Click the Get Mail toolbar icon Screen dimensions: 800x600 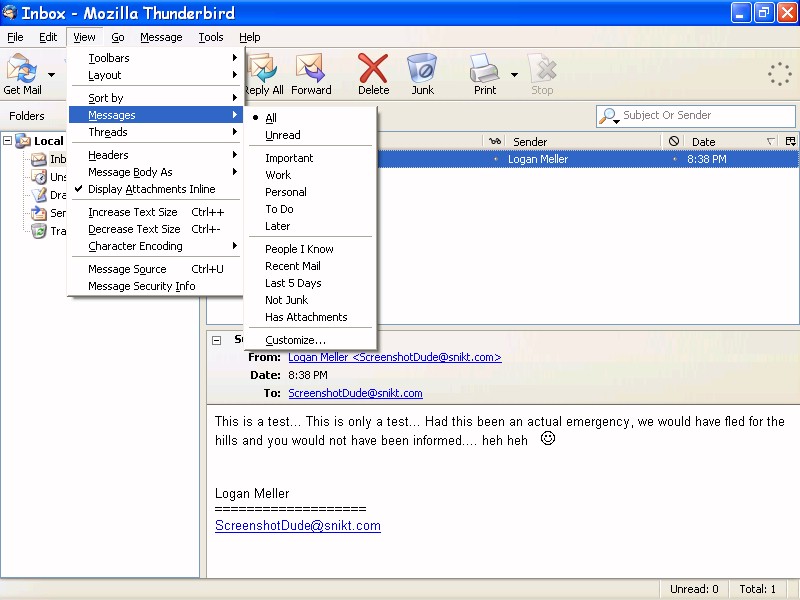[x=21, y=68]
